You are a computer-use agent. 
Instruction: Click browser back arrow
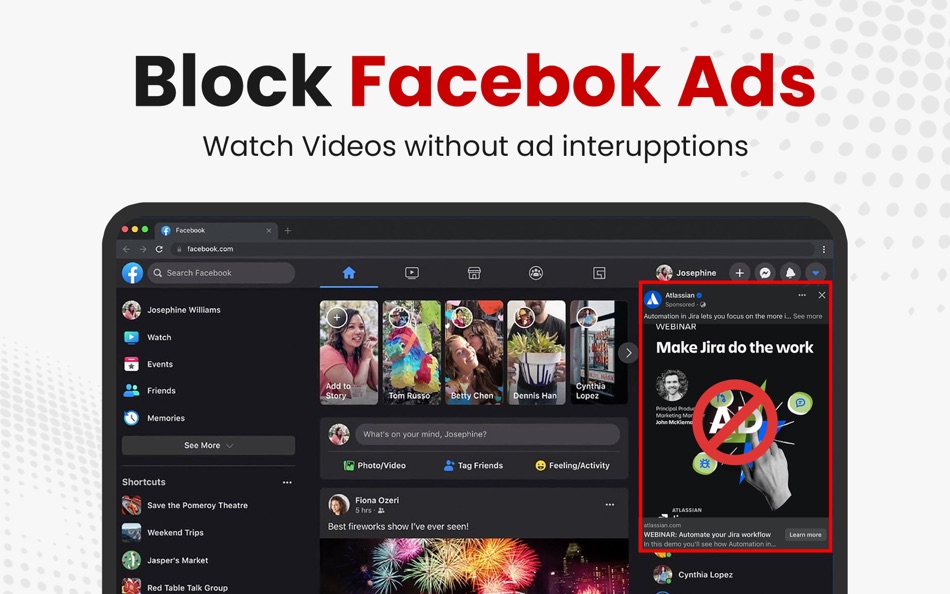[126, 249]
